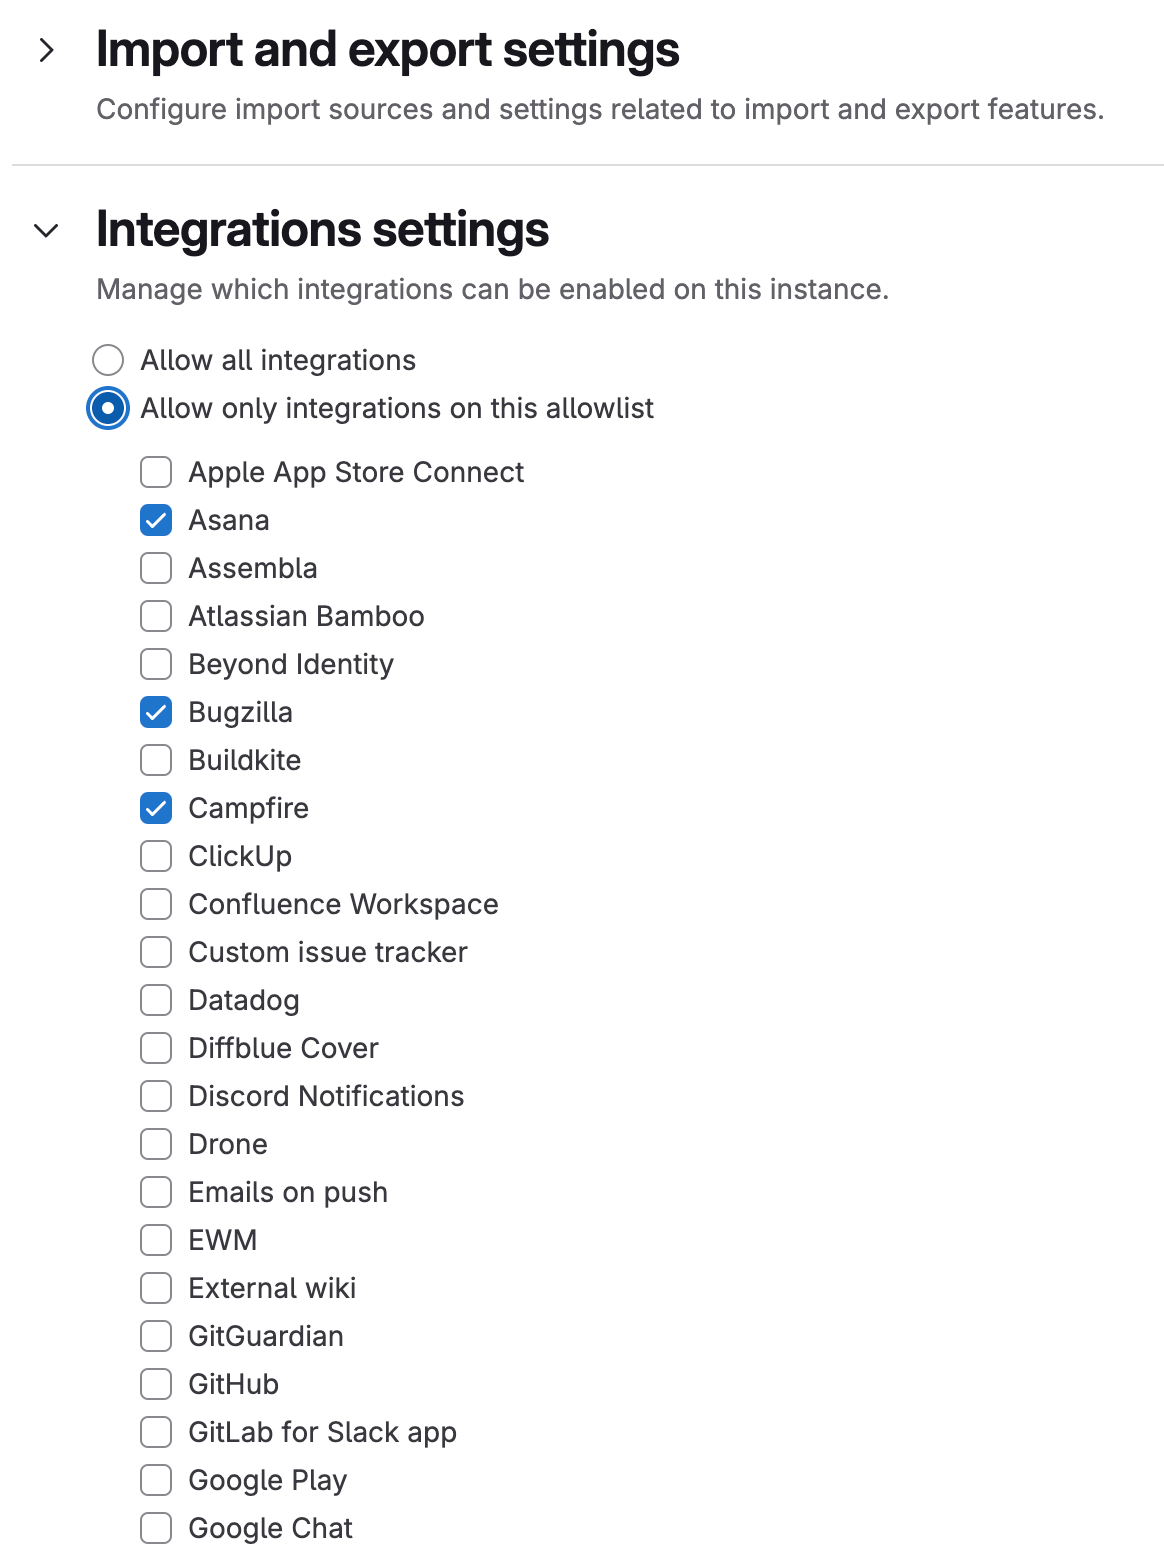Check the Buildkite checkbox
The width and height of the screenshot is (1164, 1550).
pyautogui.click(x=156, y=760)
